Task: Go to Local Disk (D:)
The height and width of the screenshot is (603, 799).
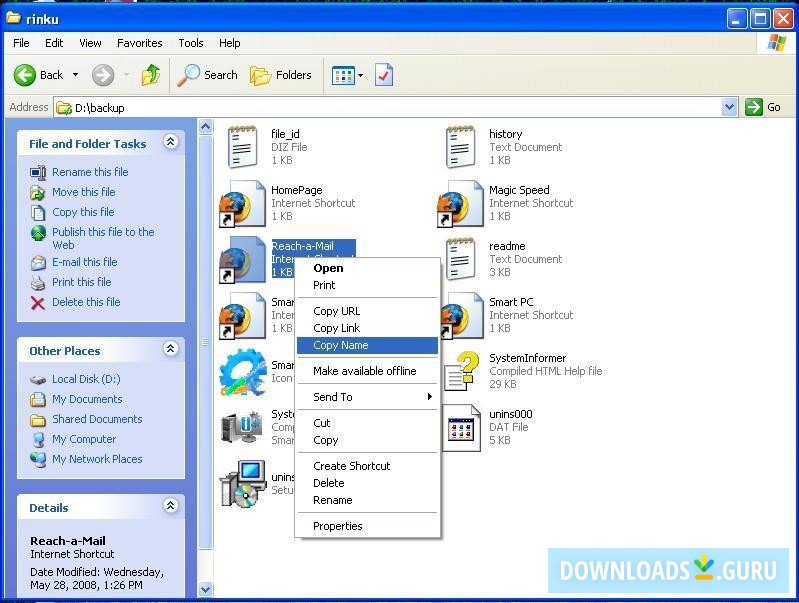Action: (86, 379)
